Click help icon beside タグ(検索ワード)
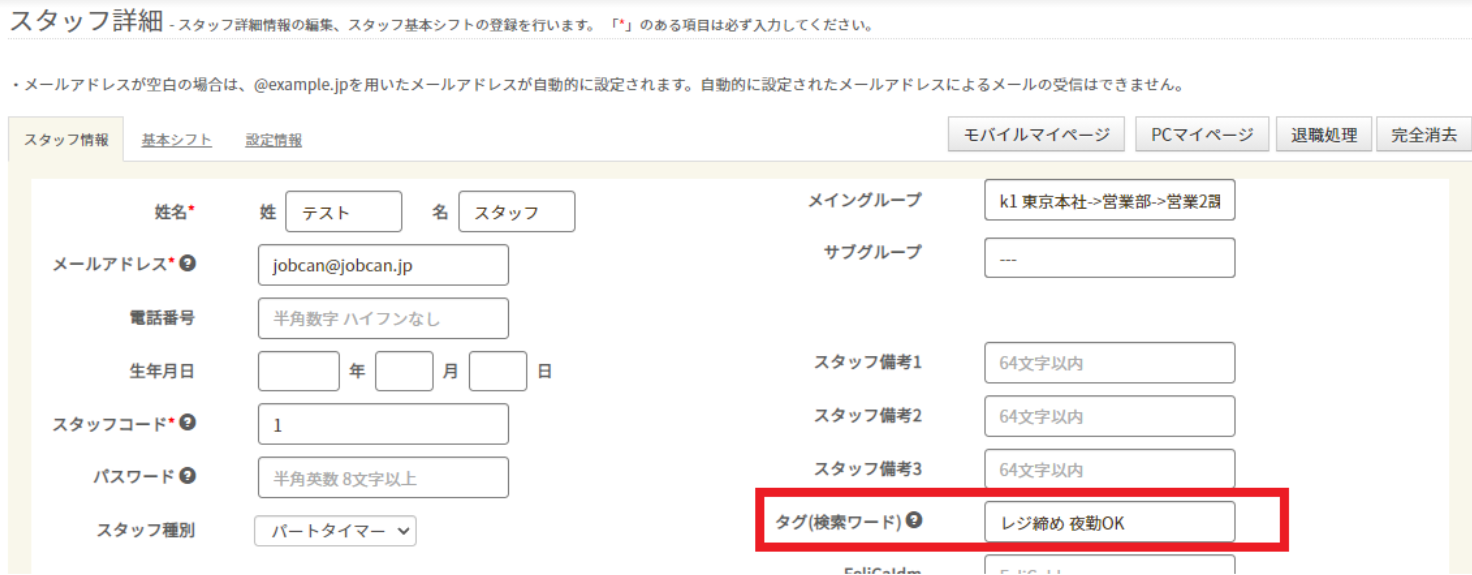The height and width of the screenshot is (575, 1472). pos(914,520)
